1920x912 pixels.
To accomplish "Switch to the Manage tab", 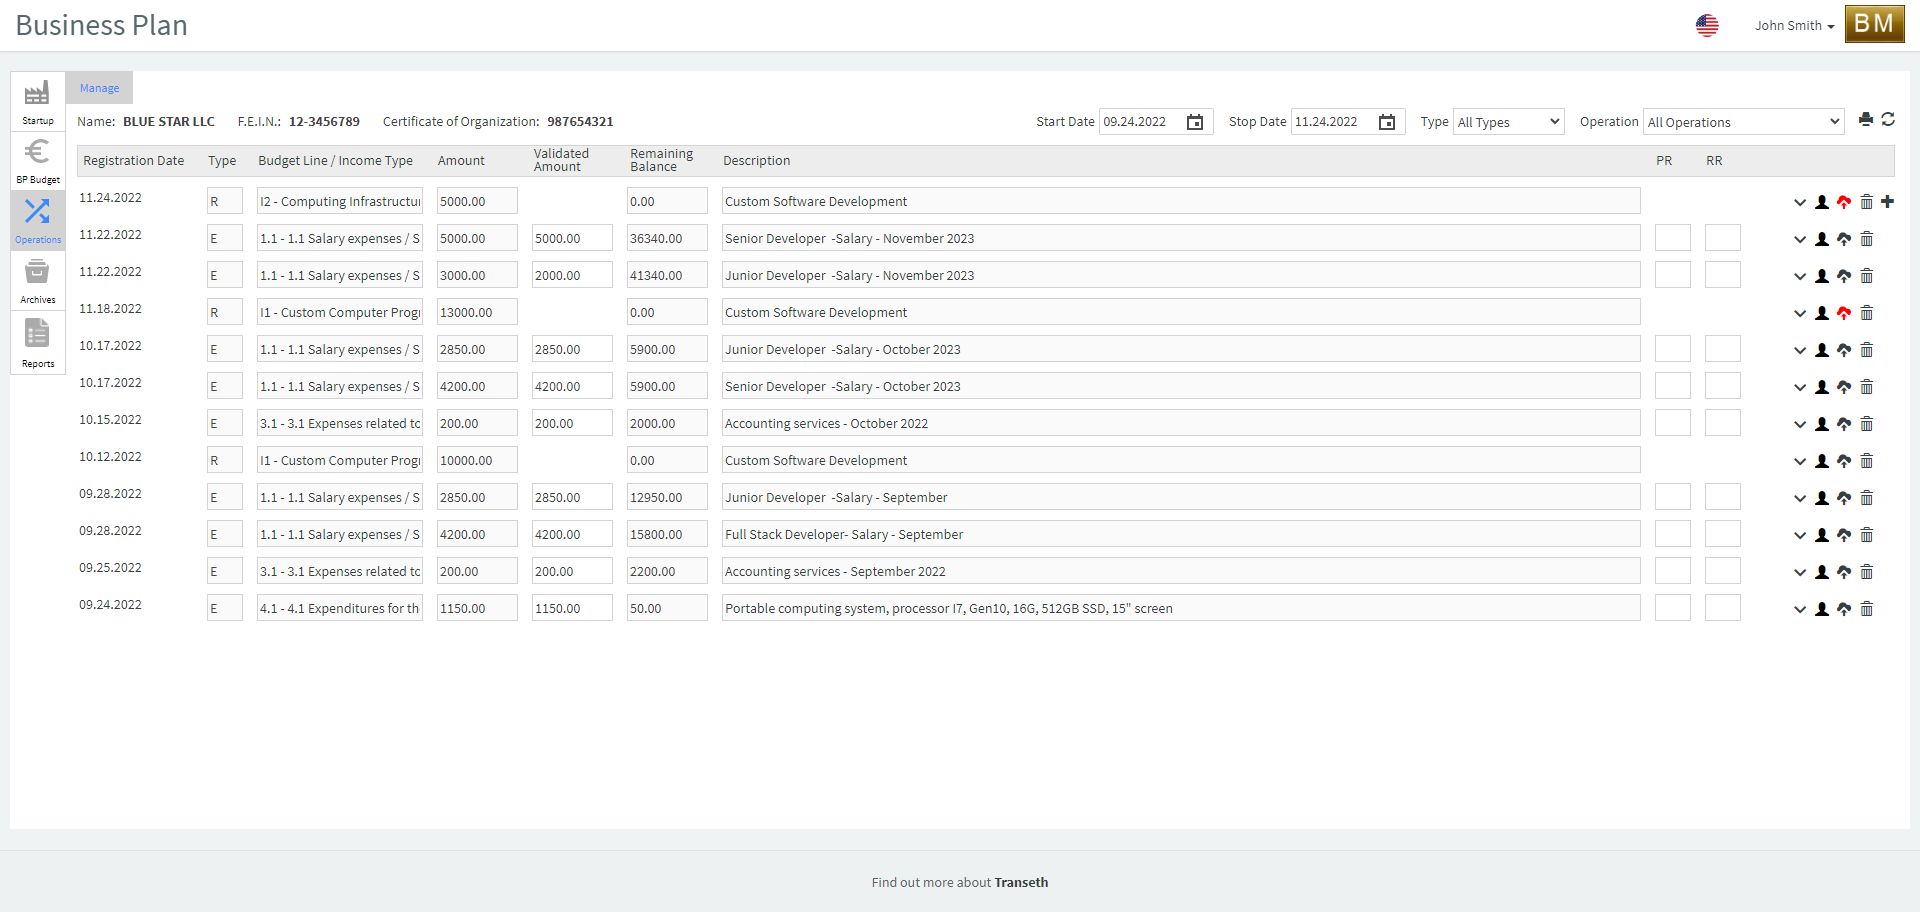I will pyautogui.click(x=99, y=88).
